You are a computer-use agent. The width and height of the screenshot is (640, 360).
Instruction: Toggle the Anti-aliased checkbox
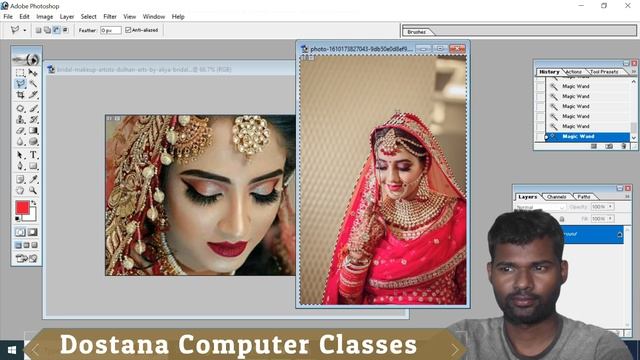128,30
